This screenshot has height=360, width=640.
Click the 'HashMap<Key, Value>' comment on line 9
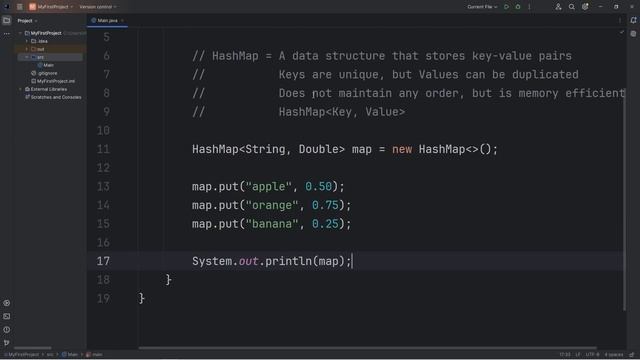pyautogui.click(x=342, y=112)
